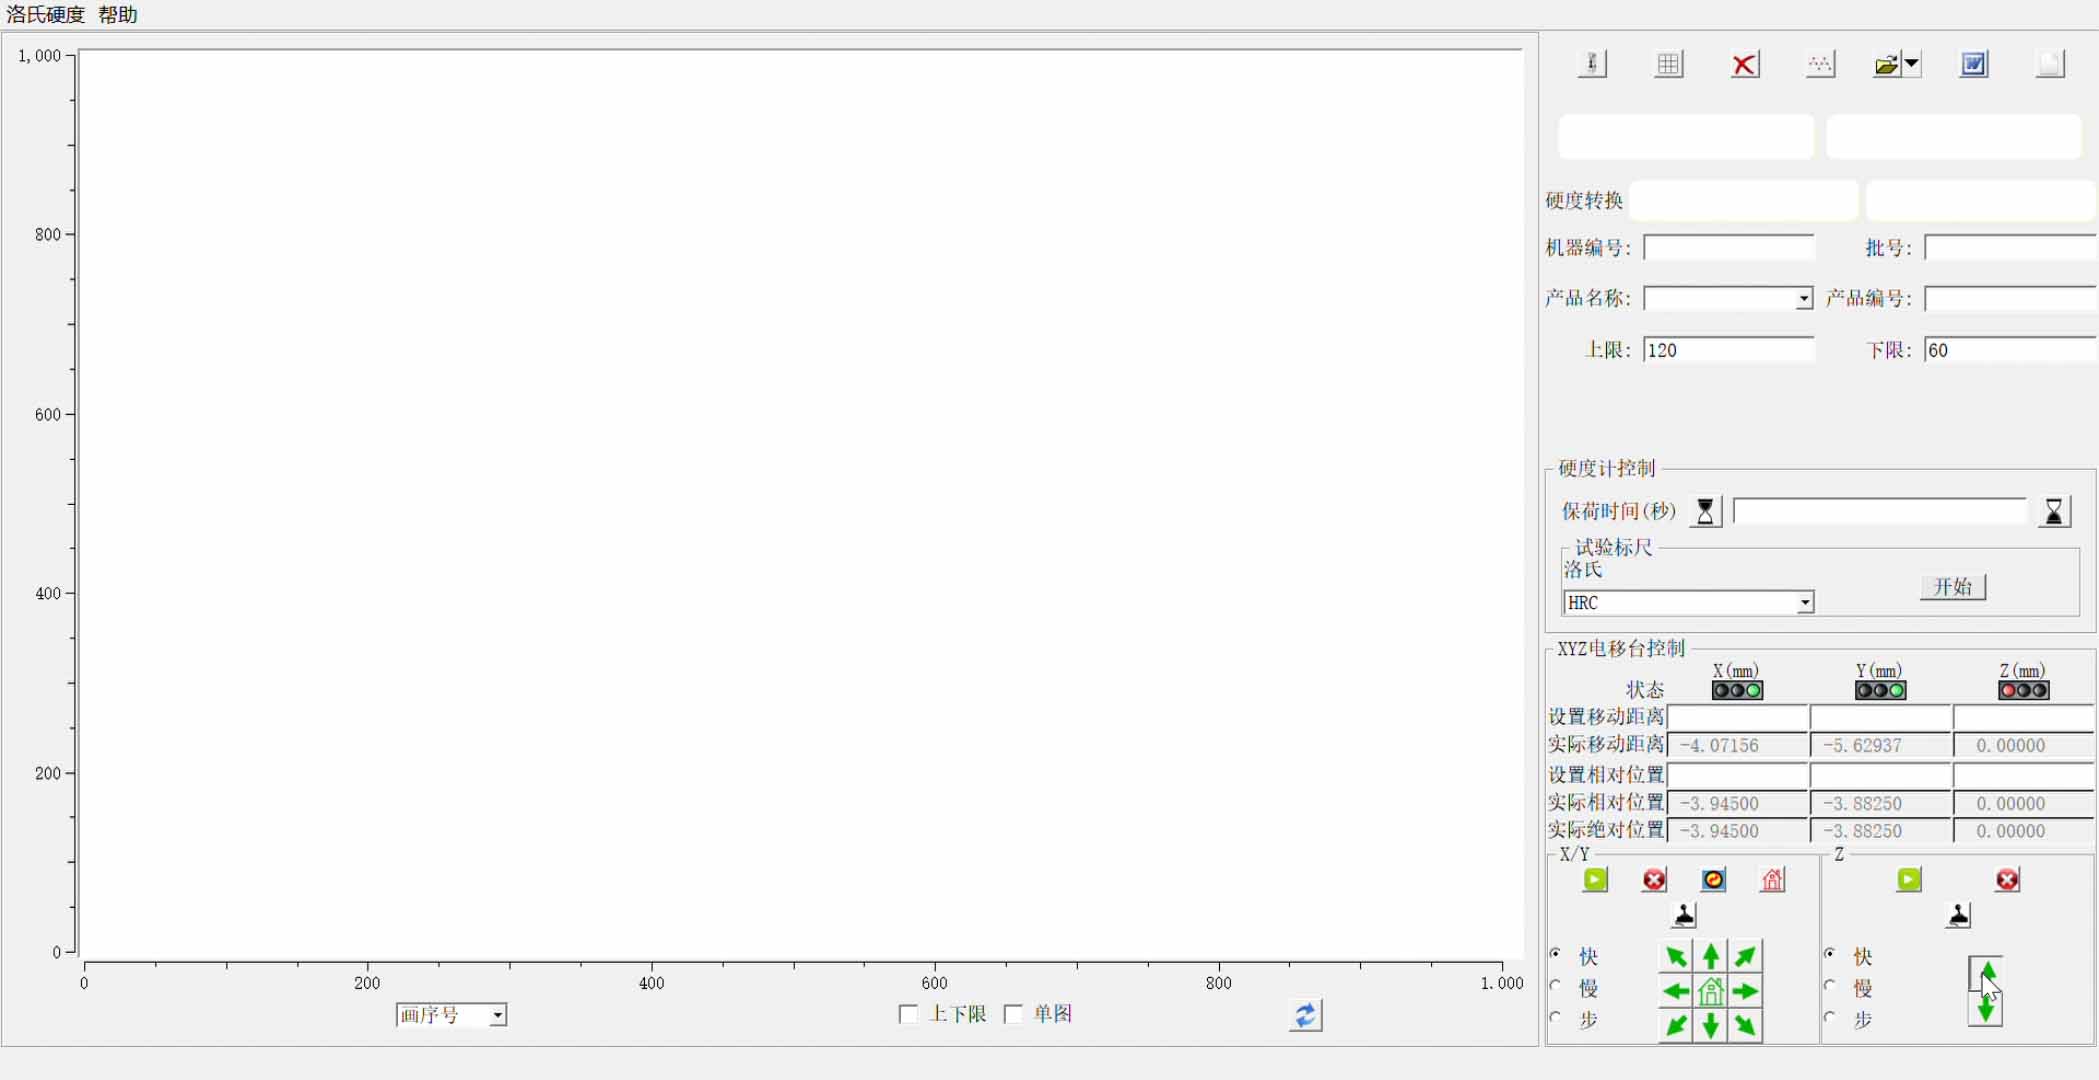
Task: Click the X/Y home button with red house
Action: (1772, 880)
